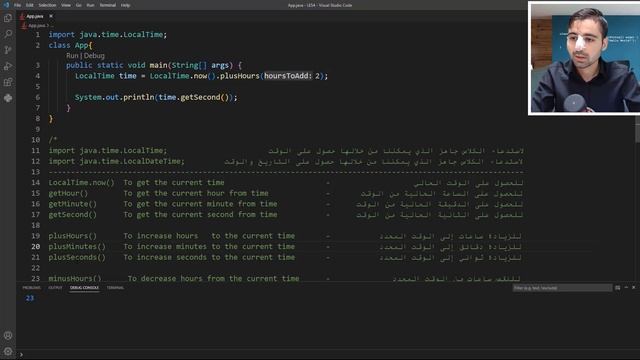Switch to the Terminal panel tab
Viewport: 640px width, 360px height.
(x=115, y=288)
